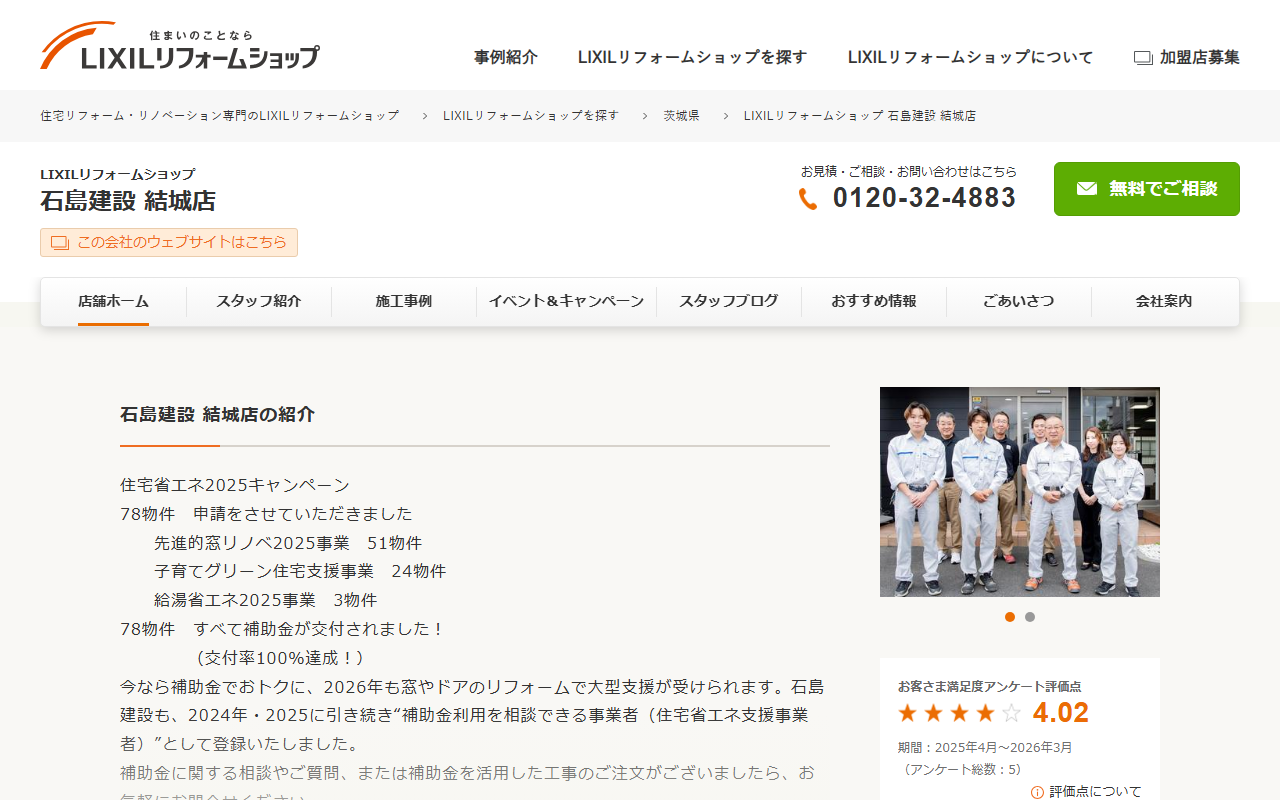Click the window icon beside 加盟店募集
1280x800 pixels.
tap(1143, 58)
